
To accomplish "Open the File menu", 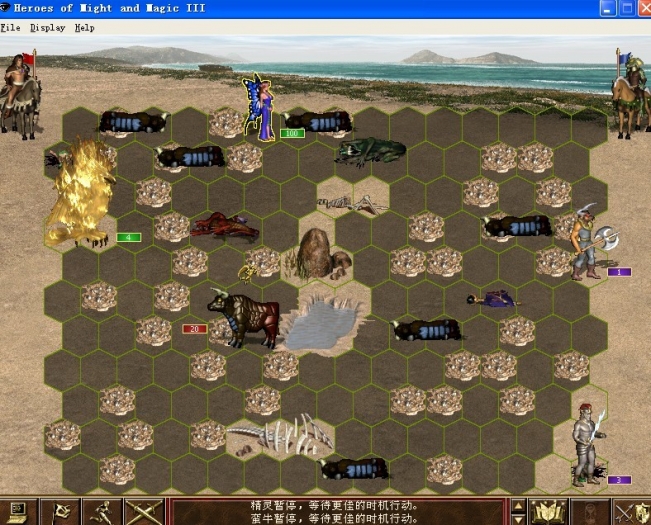I will tap(10, 28).
